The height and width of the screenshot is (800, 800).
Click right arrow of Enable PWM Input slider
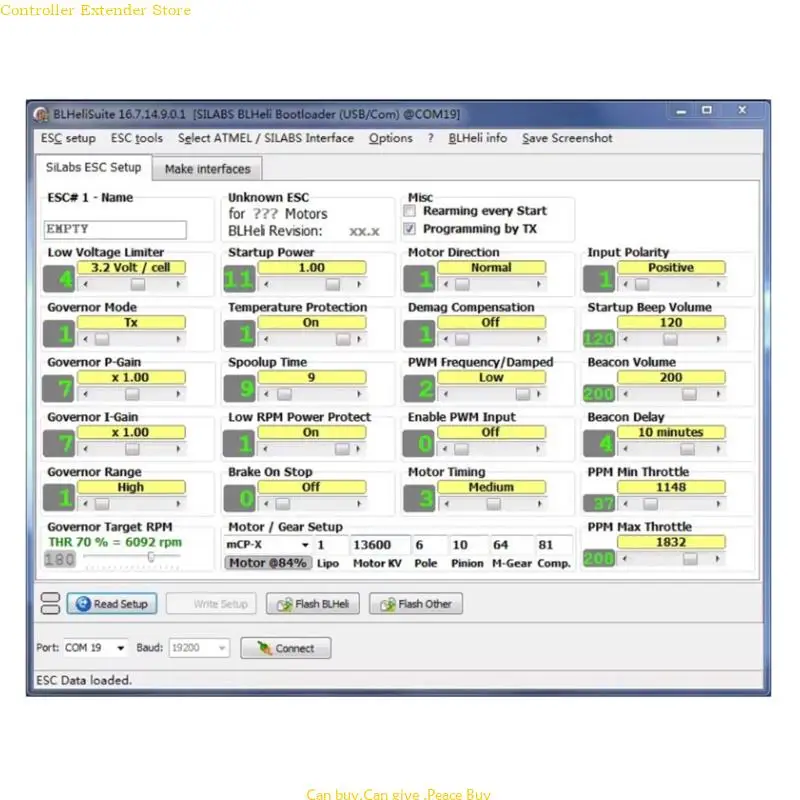click(x=538, y=449)
